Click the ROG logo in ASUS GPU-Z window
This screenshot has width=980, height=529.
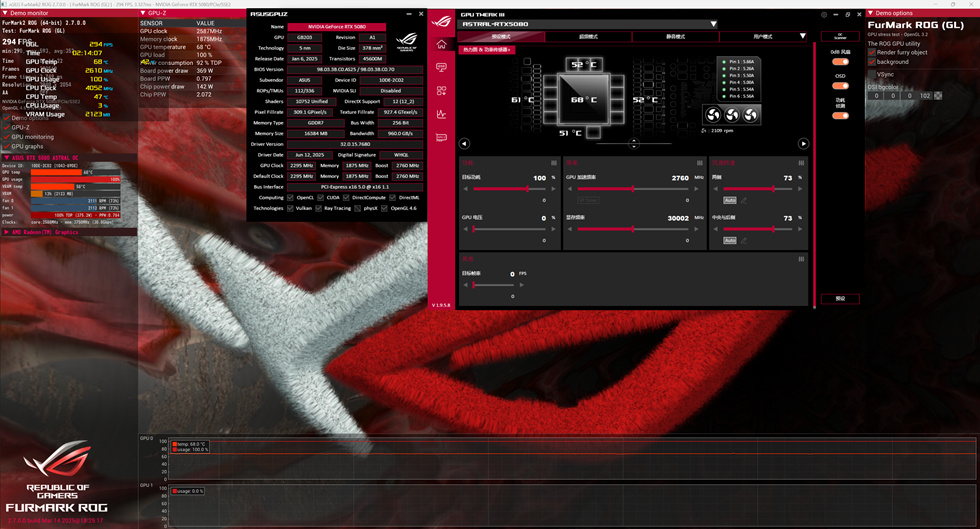coord(406,42)
